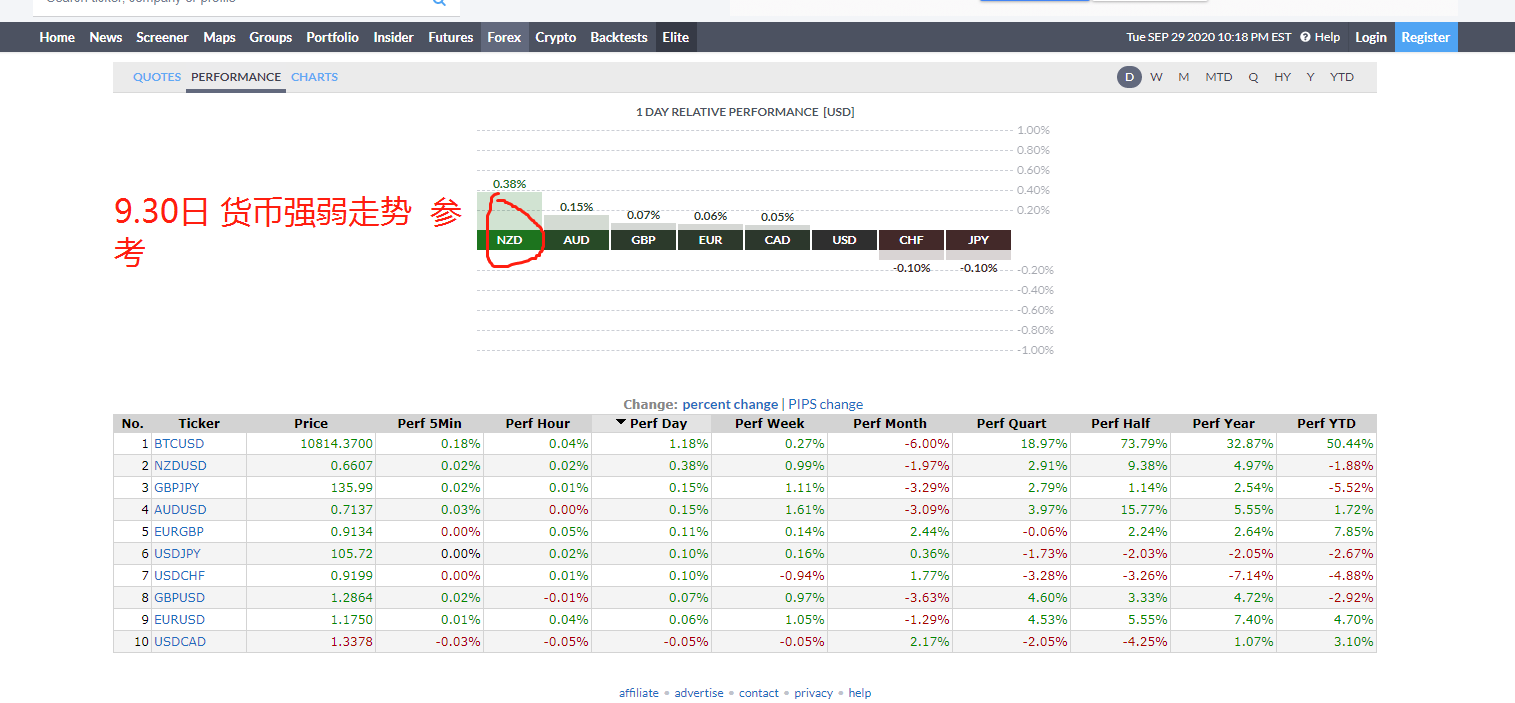Open the AUDUSD ticker link
The image size is (1515, 703).
180,509
